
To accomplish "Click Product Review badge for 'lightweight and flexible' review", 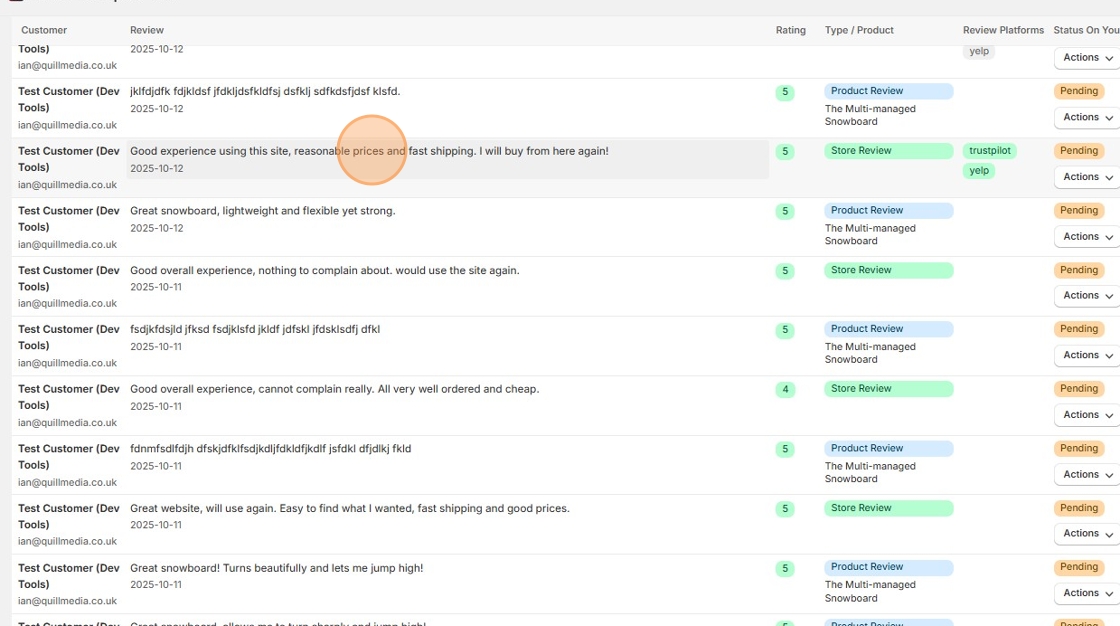I will (x=889, y=210).
